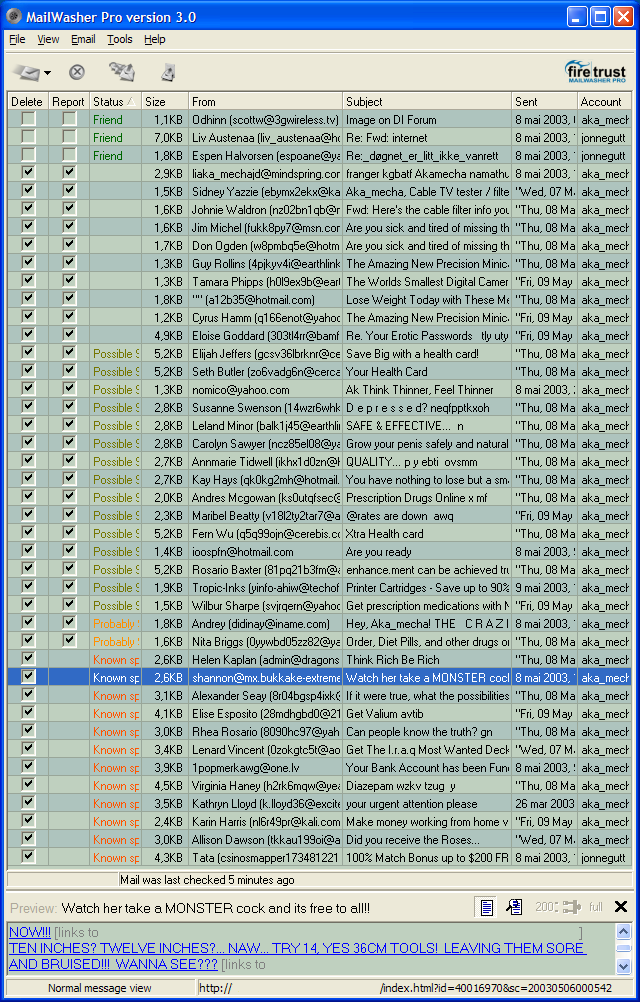The height and width of the screenshot is (1002, 640).
Task: Select 'your urgent attention please' subject
Action: tap(412, 804)
